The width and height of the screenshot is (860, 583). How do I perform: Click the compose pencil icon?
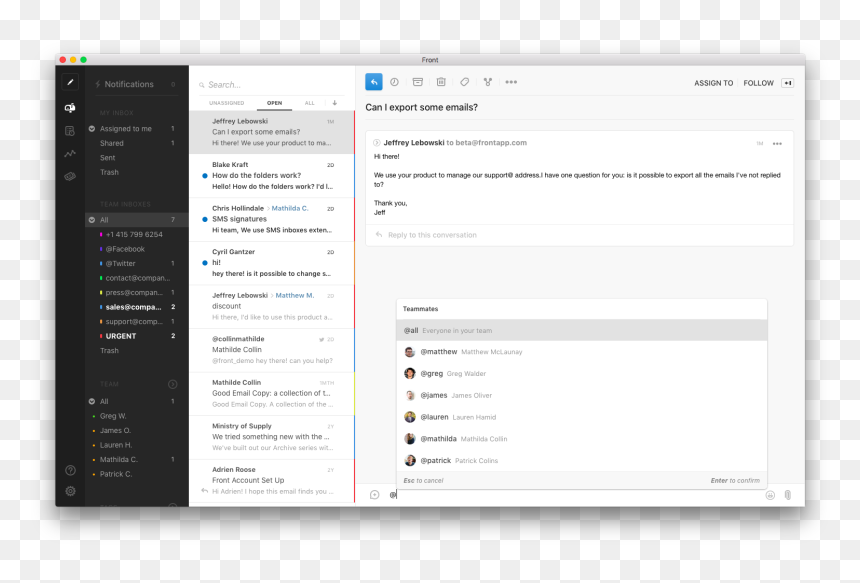coord(70,82)
